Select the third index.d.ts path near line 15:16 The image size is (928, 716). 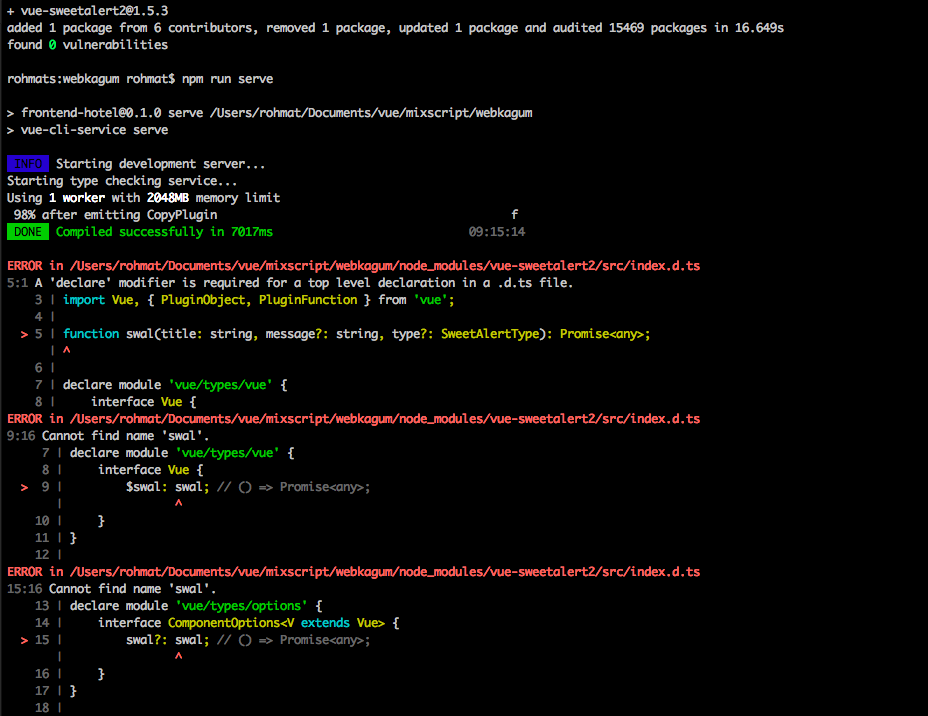pyautogui.click(x=380, y=571)
